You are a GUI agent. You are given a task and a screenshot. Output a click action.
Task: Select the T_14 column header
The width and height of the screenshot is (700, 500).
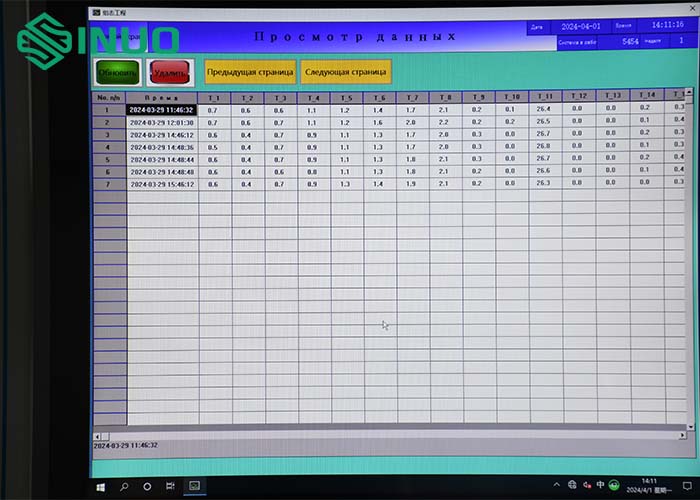[647, 95]
